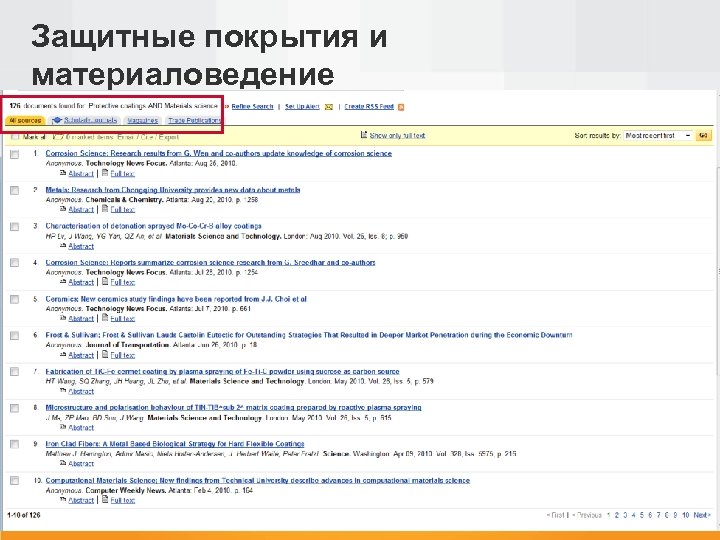
Task: Open Computational Materials Science article title
Action: pyautogui.click(x=258, y=480)
